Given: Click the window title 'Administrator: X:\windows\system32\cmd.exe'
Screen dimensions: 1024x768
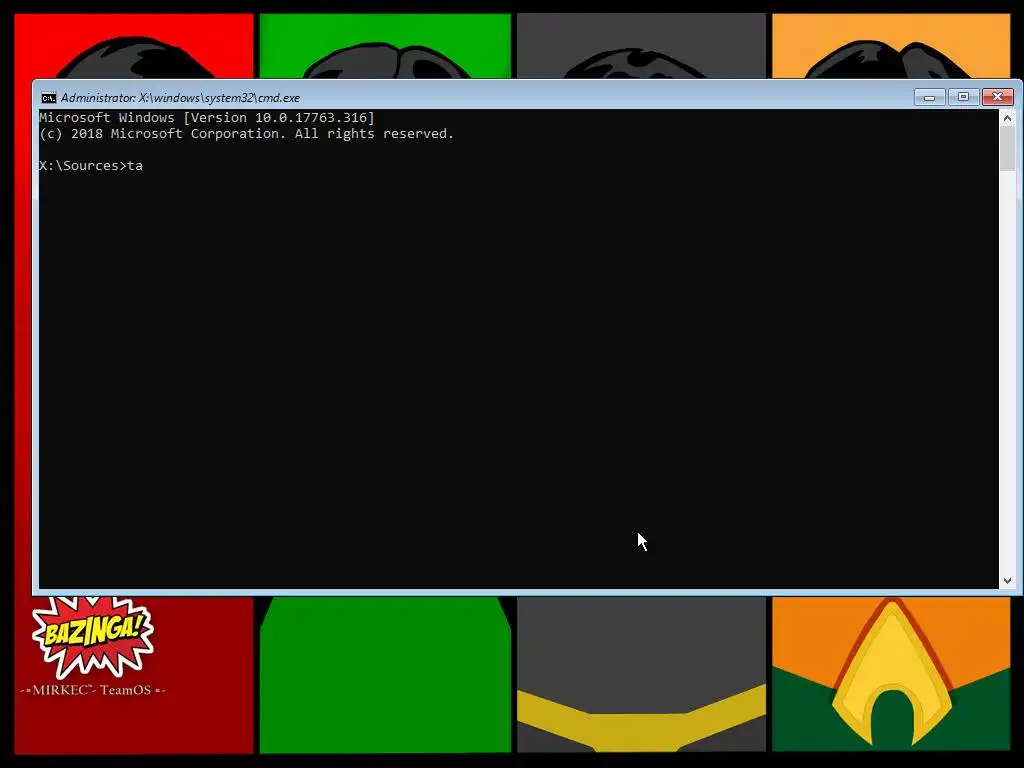Looking at the screenshot, I should pos(180,98).
